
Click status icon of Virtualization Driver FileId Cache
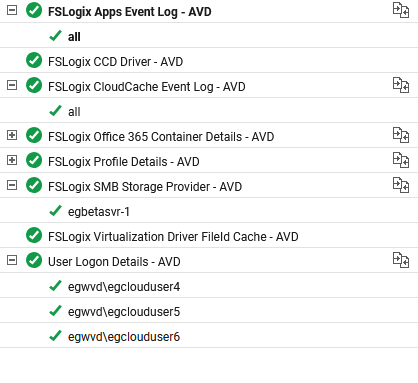point(34,235)
